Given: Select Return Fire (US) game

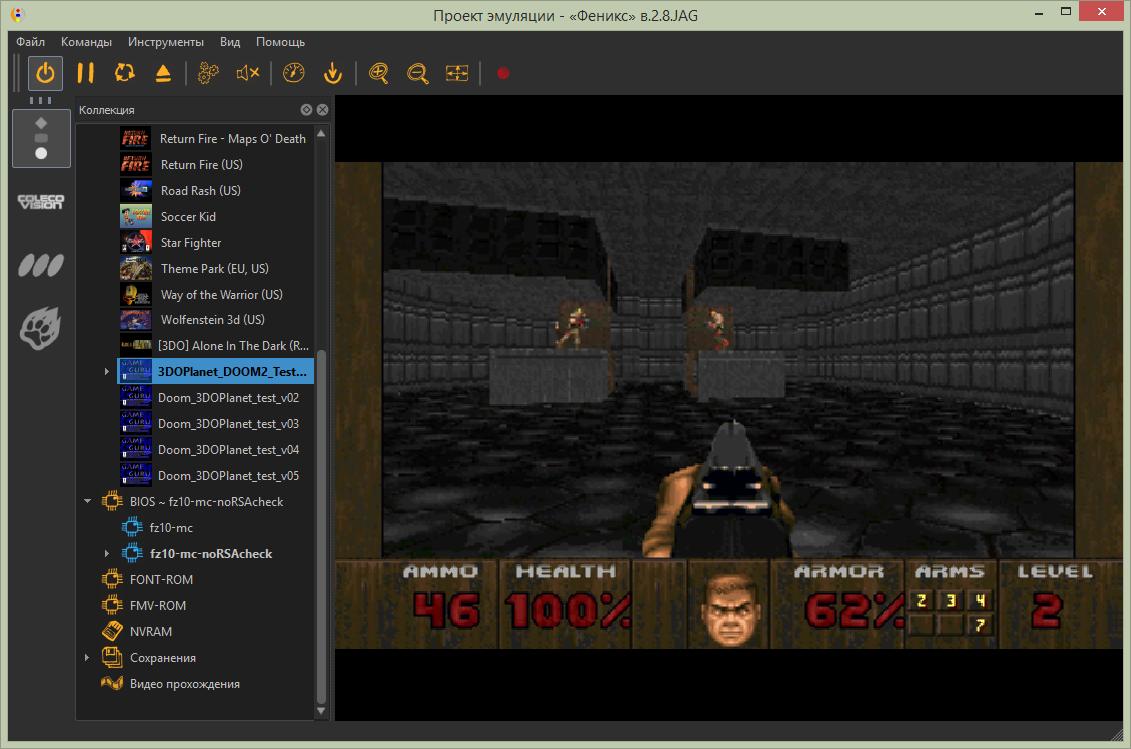Looking at the screenshot, I should (201, 165).
